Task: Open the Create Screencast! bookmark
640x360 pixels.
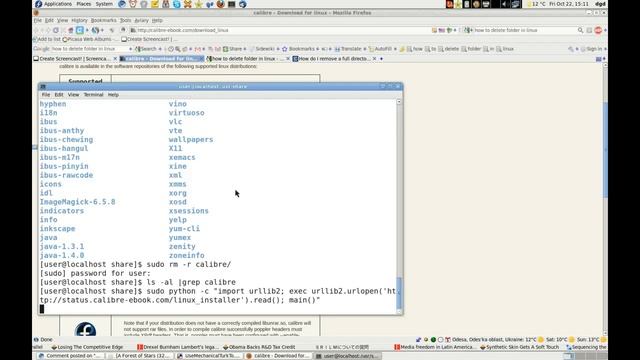Action: pos(150,39)
